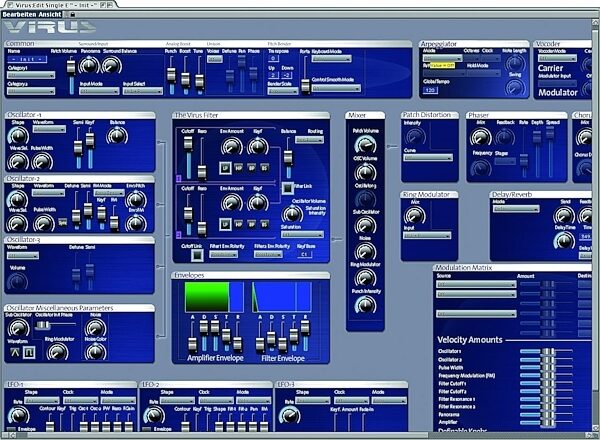The height and width of the screenshot is (440, 600).
Task: Enable Oscillator 2 Sync button
Action: [x=62, y=222]
